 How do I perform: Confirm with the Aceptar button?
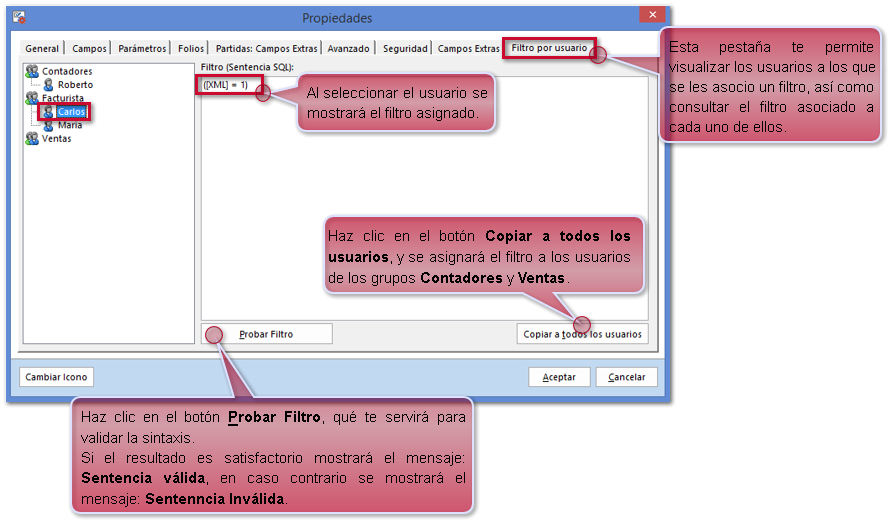coord(559,377)
